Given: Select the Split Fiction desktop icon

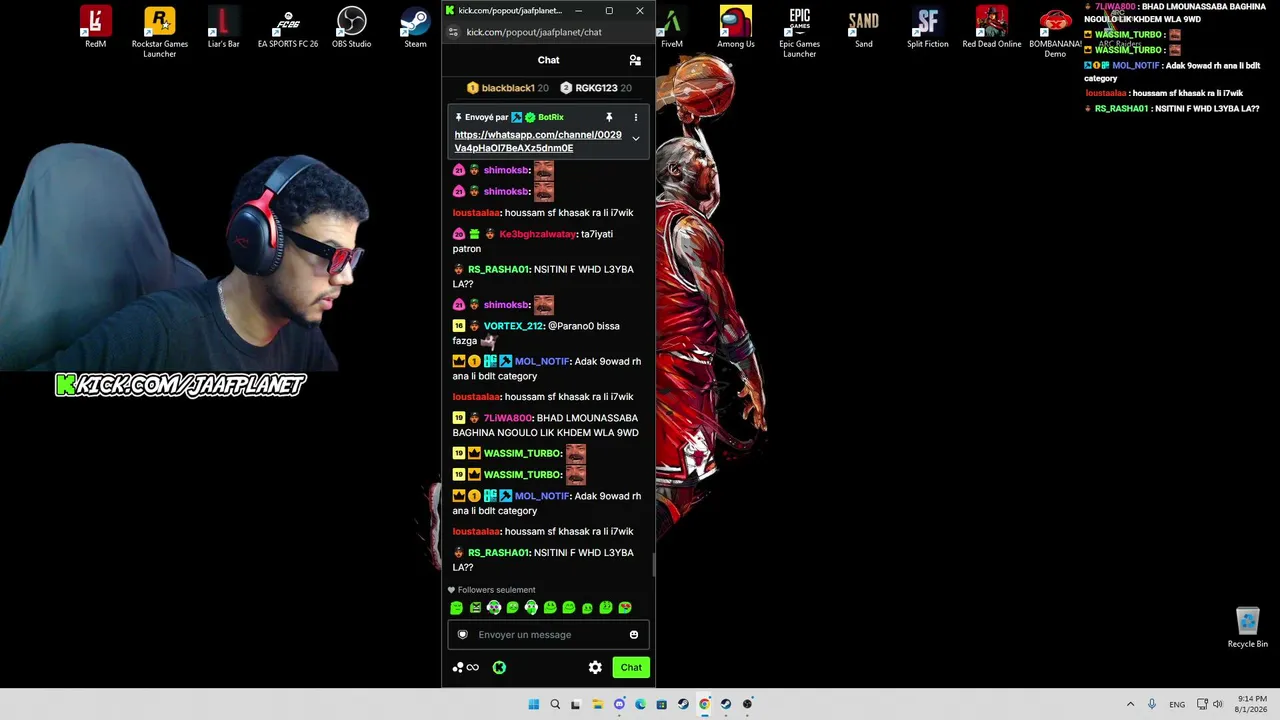Looking at the screenshot, I should (927, 28).
